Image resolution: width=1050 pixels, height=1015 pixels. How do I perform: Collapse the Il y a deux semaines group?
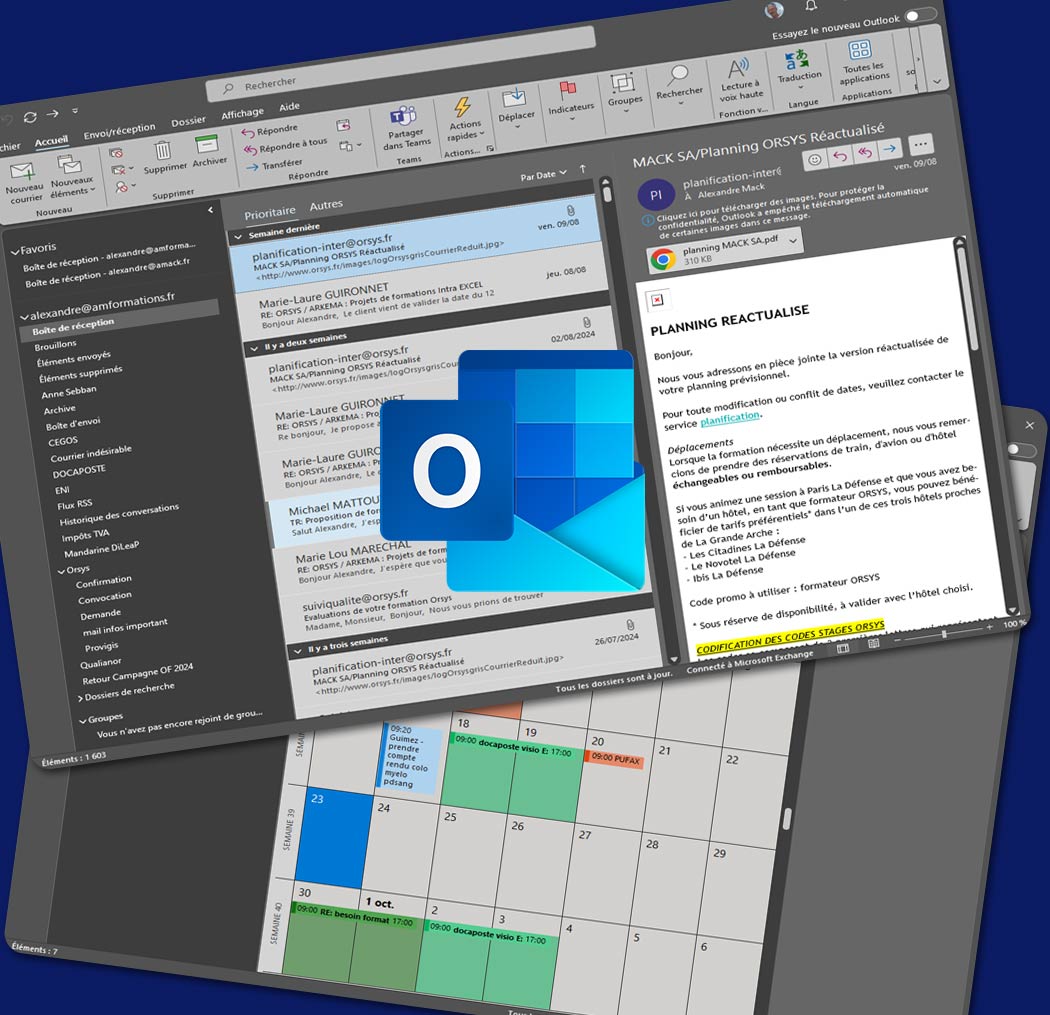click(x=254, y=348)
